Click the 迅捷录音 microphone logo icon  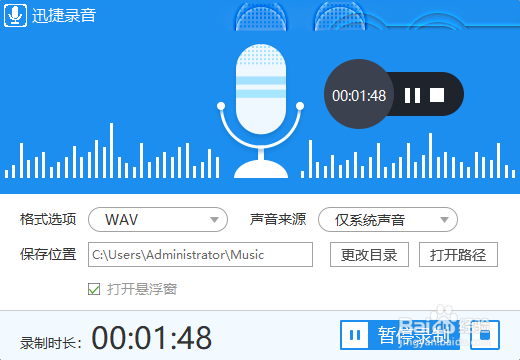[x=15, y=15]
